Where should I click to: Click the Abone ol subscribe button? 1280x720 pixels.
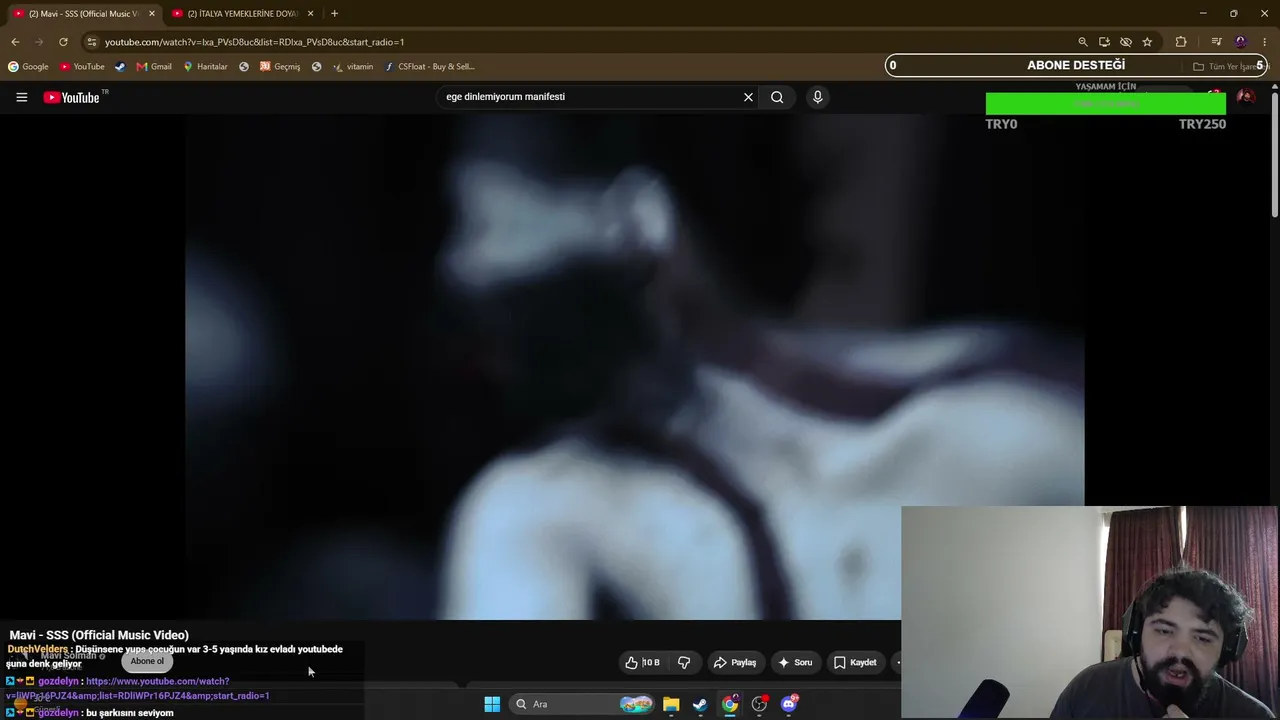(x=147, y=661)
